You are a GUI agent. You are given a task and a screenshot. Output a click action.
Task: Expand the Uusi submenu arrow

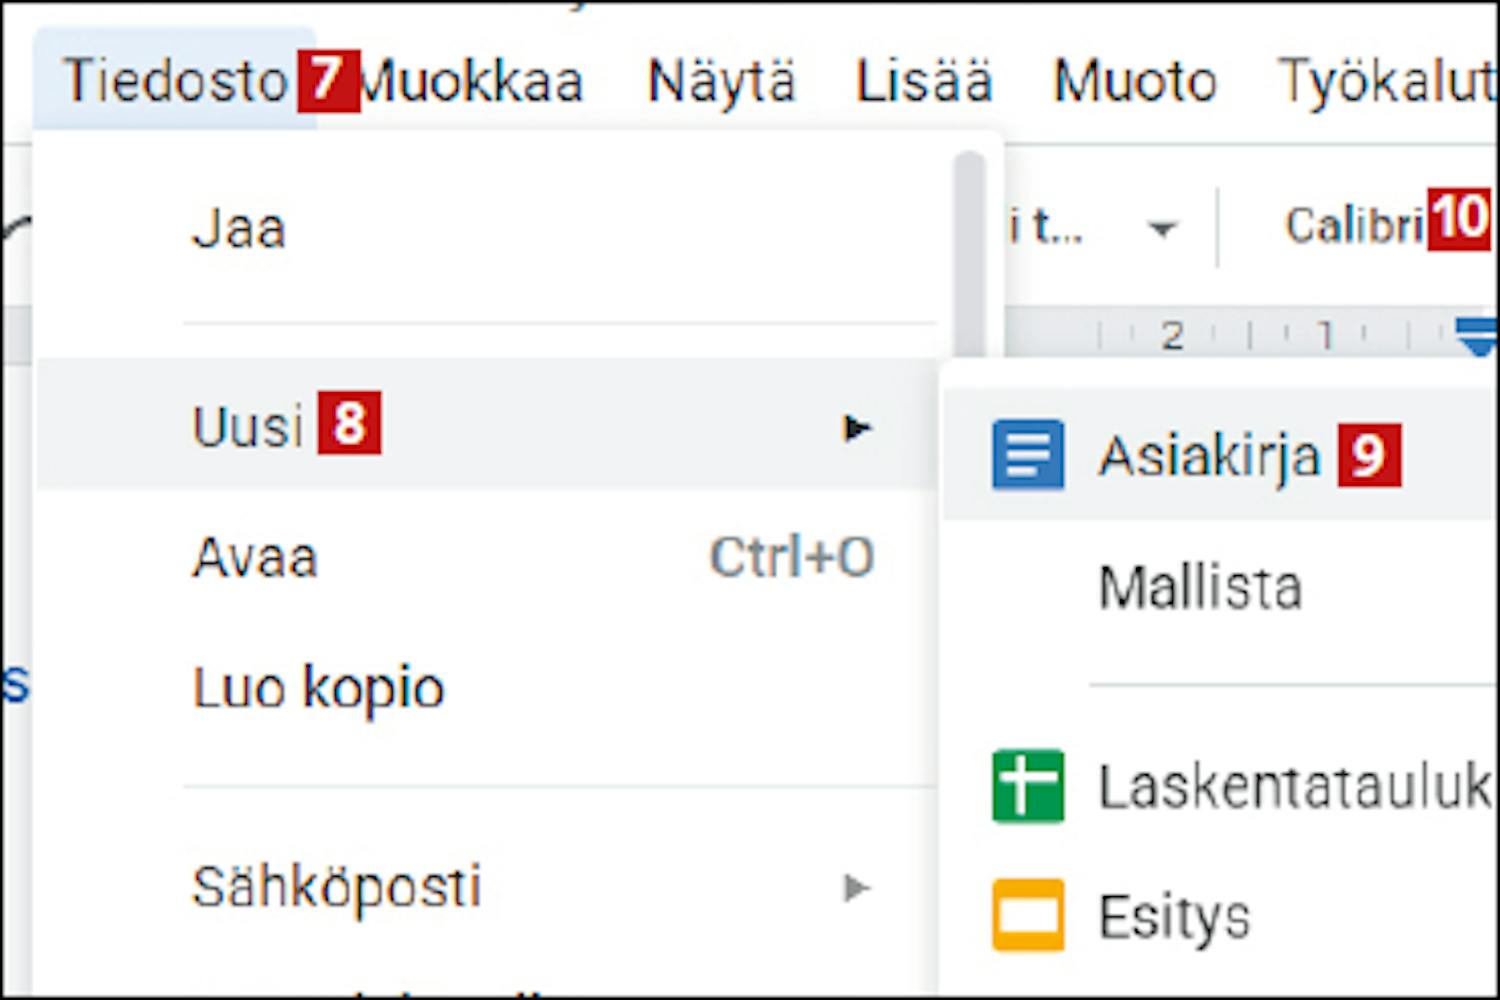tap(856, 428)
